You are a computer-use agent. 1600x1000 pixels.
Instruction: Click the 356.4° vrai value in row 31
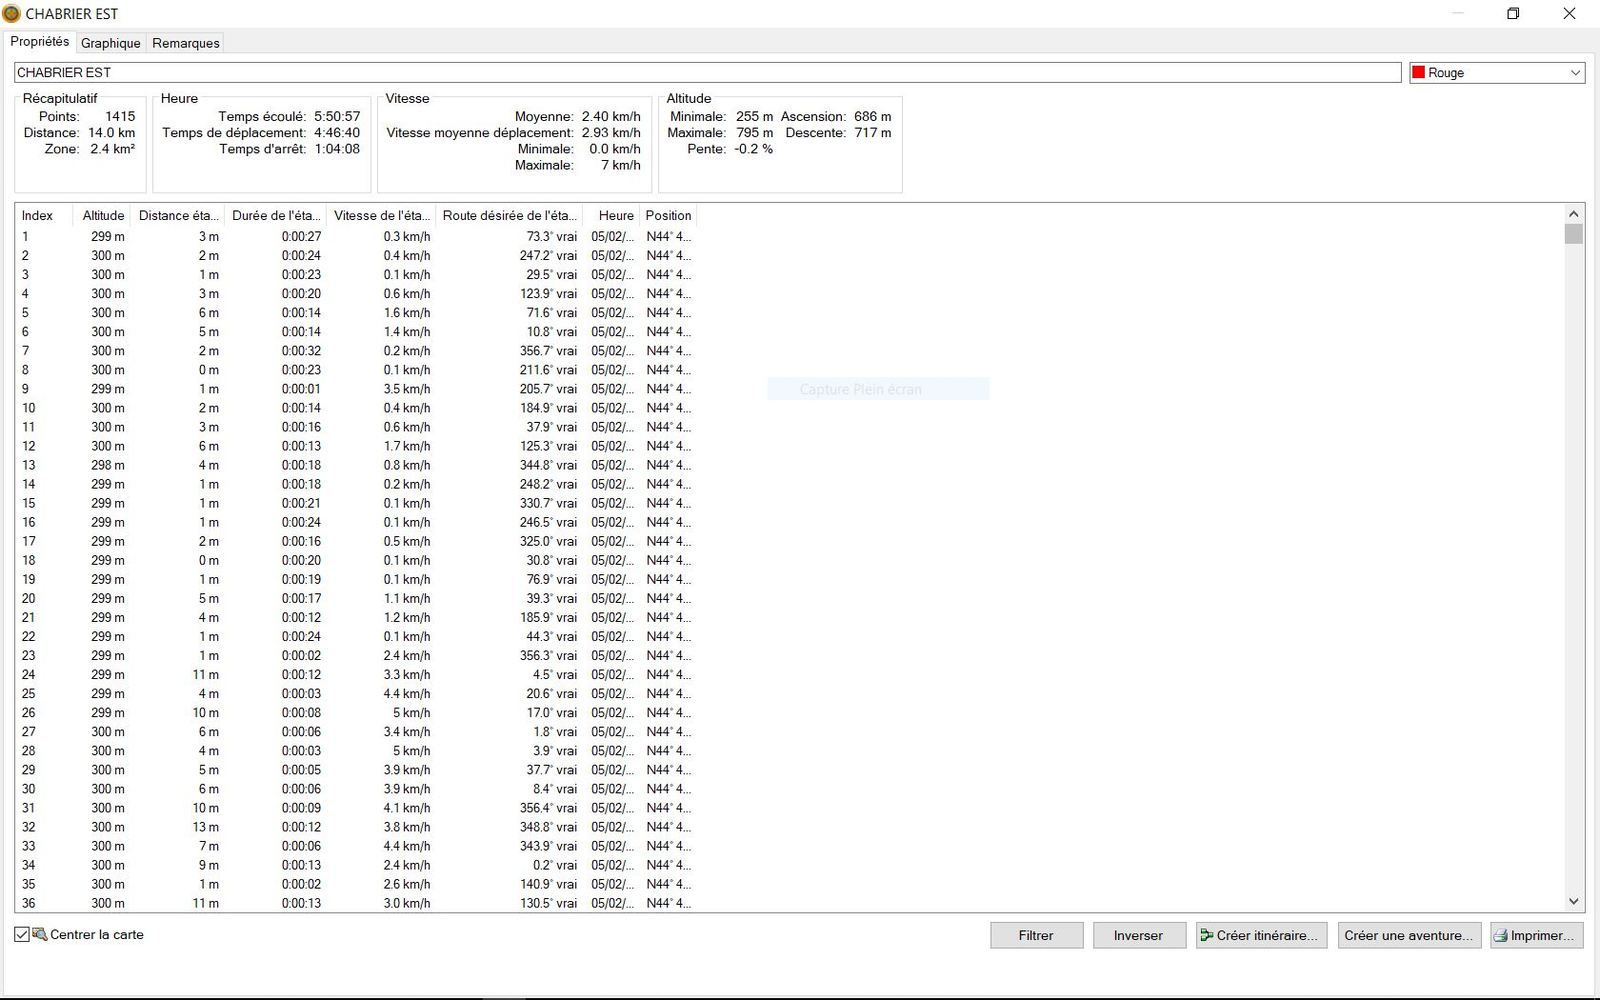(x=548, y=808)
